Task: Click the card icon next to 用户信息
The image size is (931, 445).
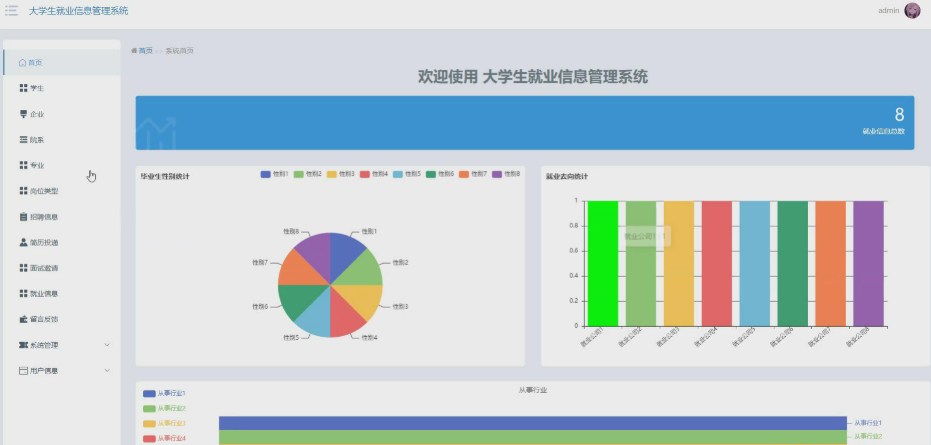Action: coord(23,371)
